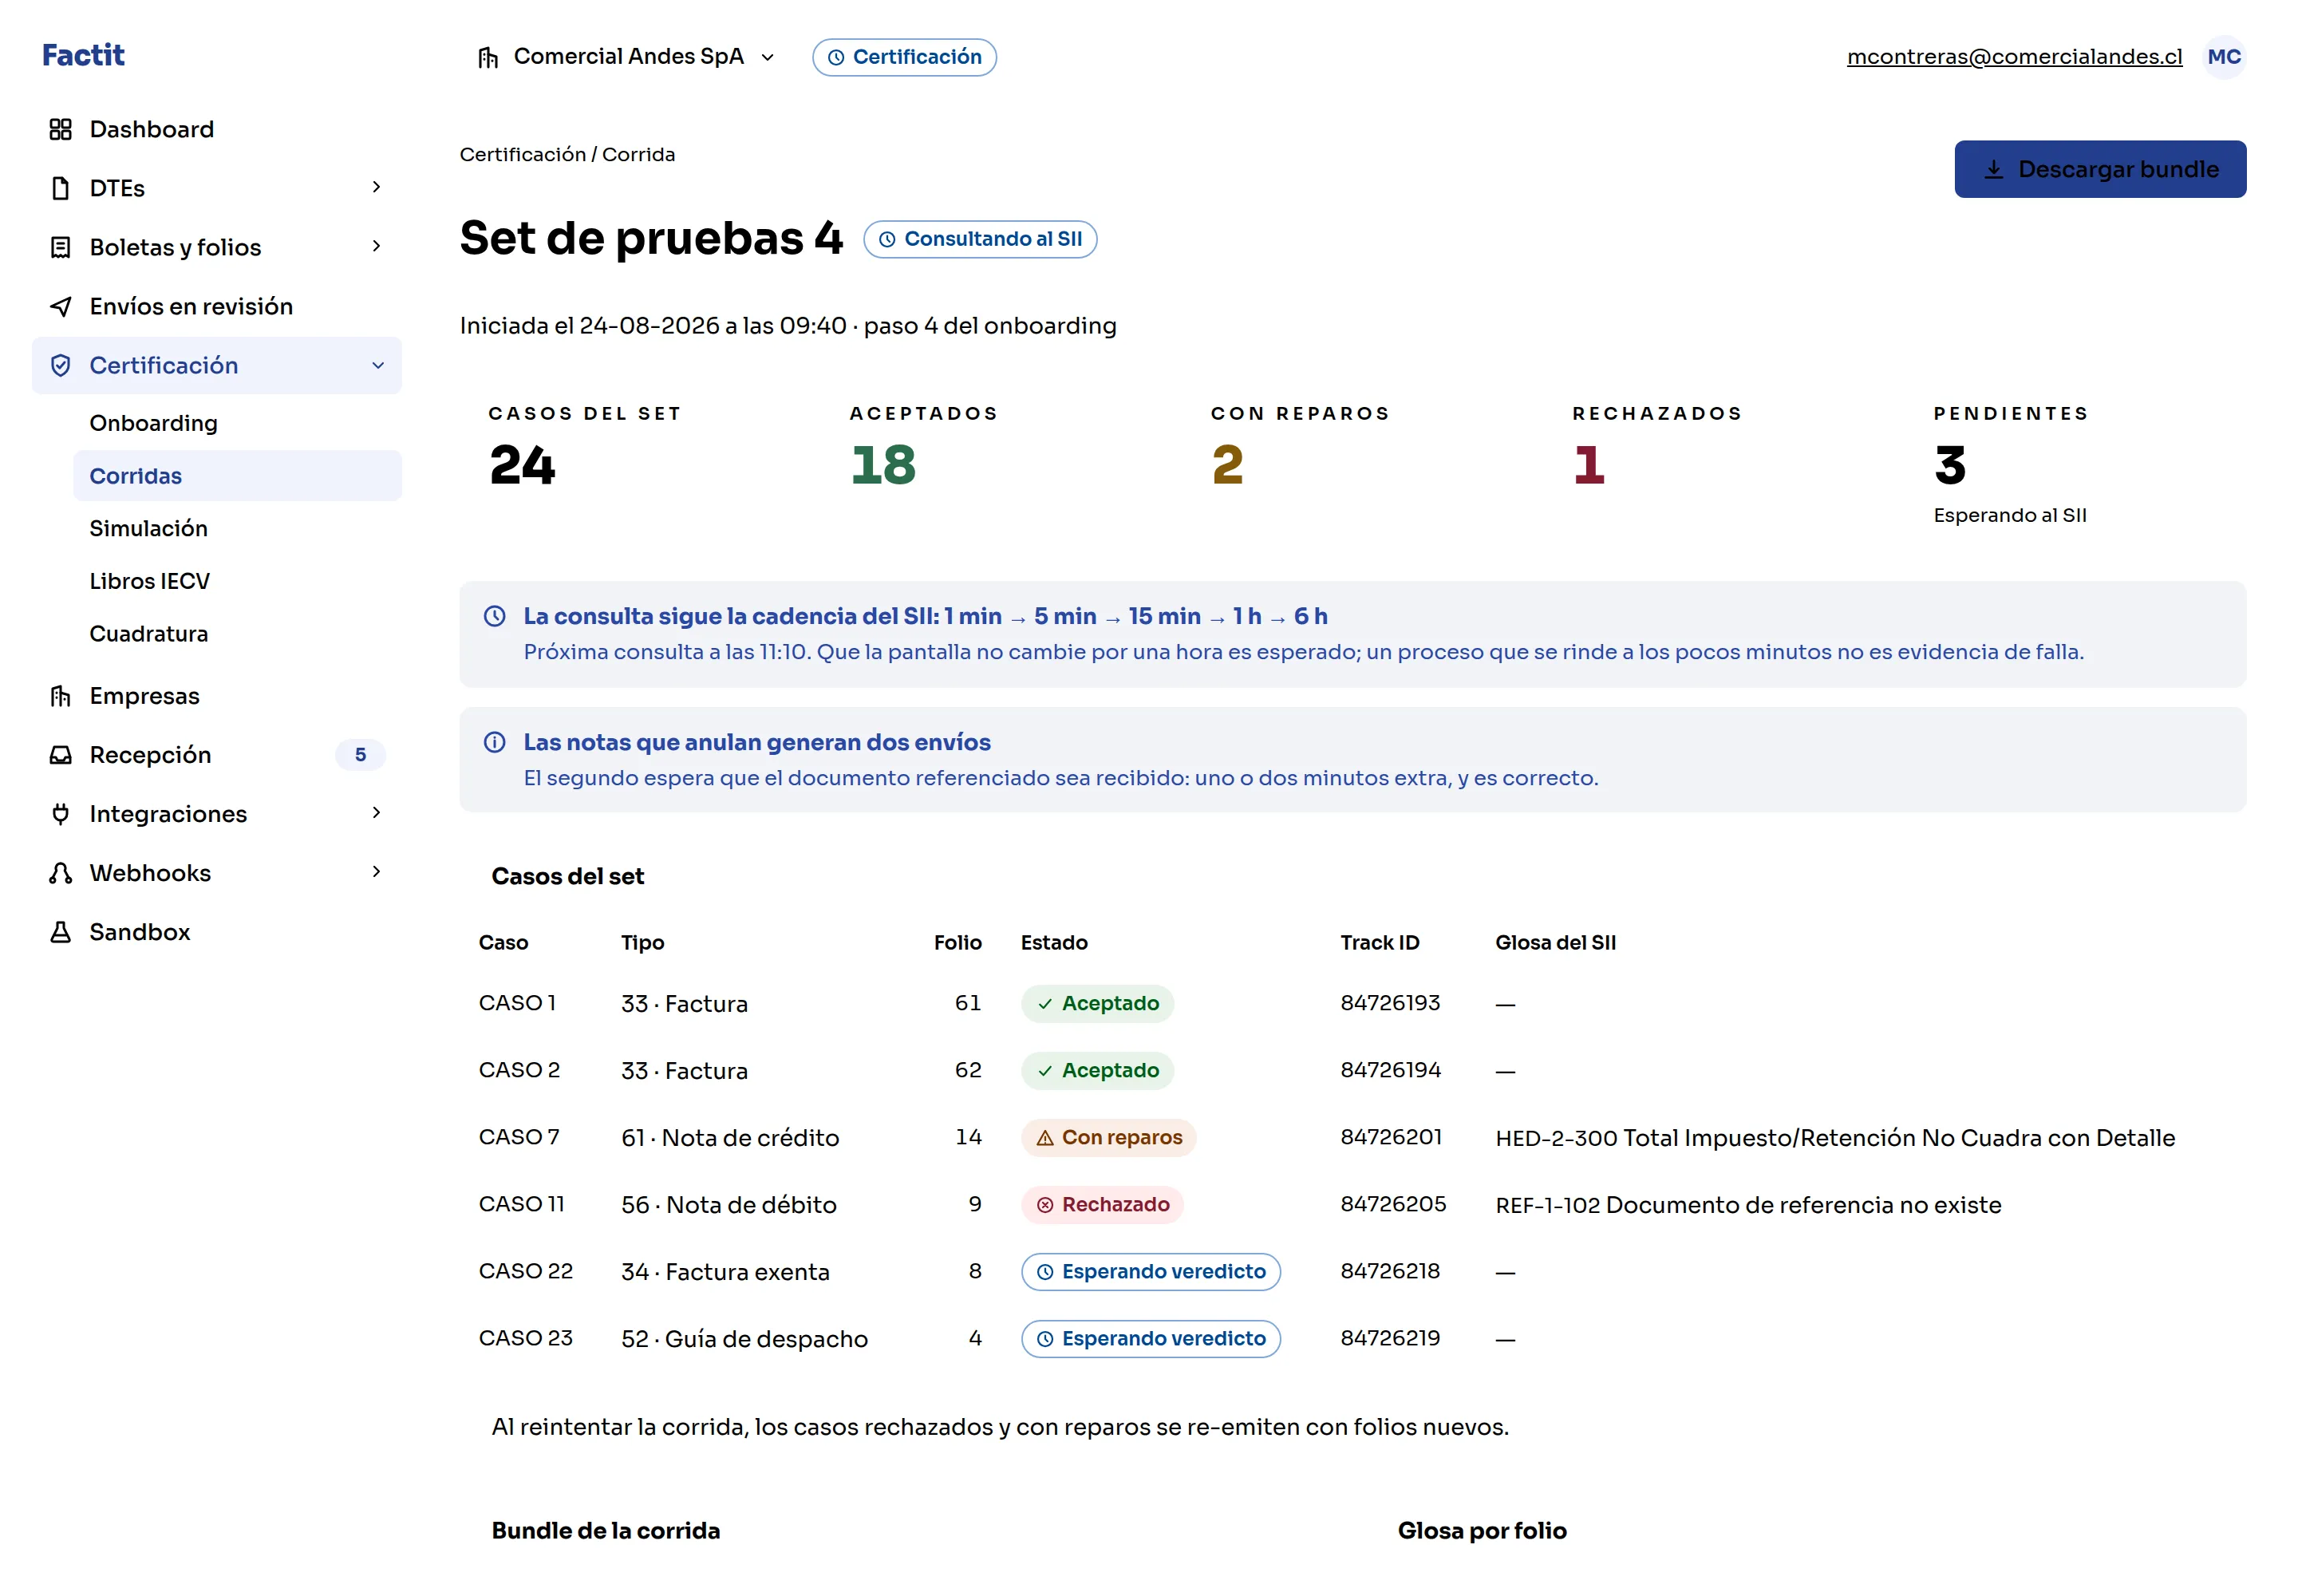
Task: Open the Onboarding submenu item
Action: click(x=237, y=423)
